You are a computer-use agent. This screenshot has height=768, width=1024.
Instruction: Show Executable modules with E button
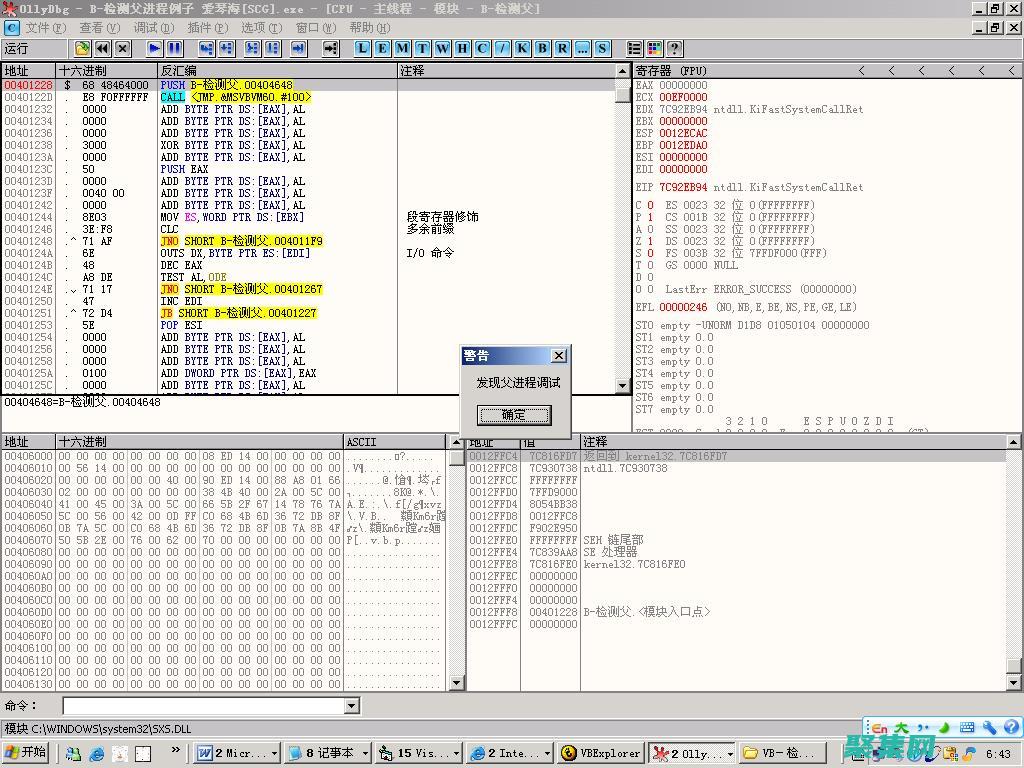point(382,48)
